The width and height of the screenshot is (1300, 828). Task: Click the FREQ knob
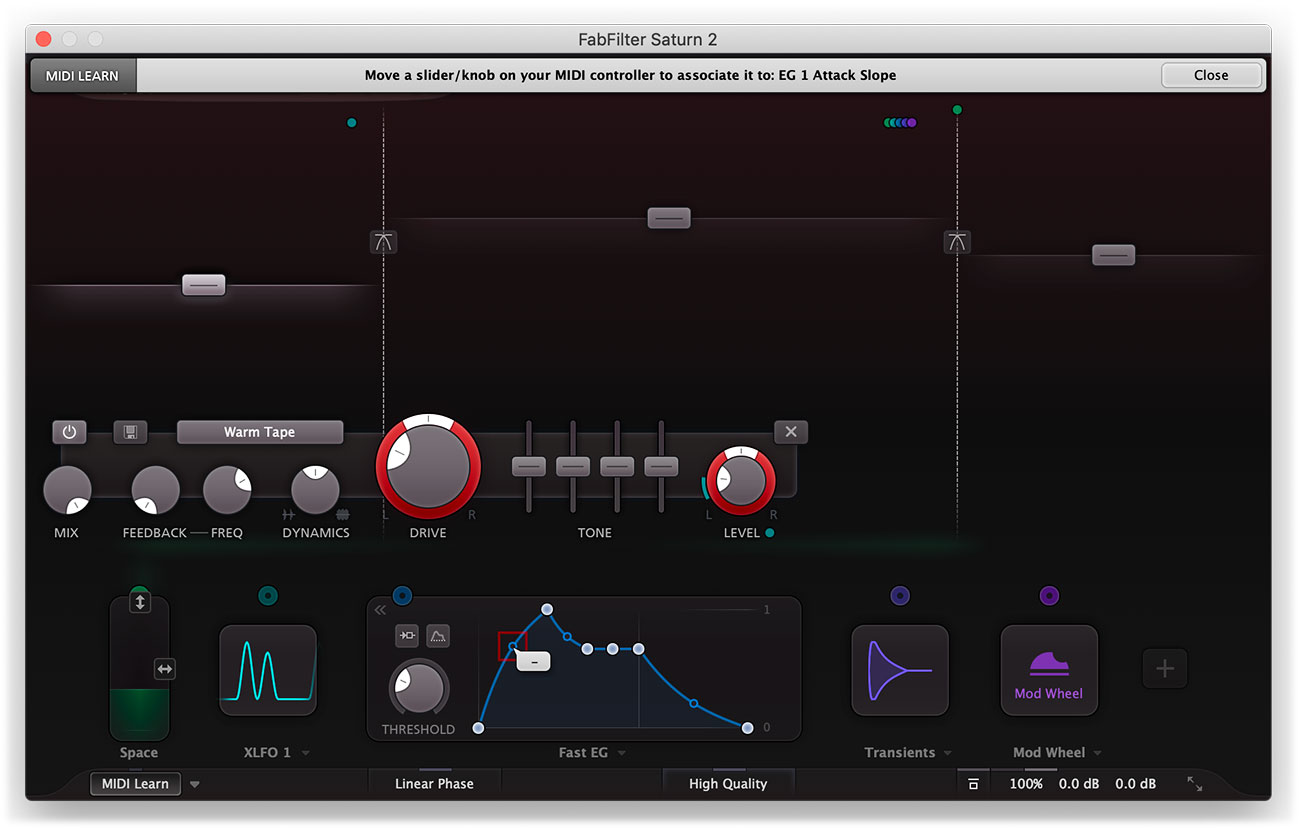click(x=227, y=491)
